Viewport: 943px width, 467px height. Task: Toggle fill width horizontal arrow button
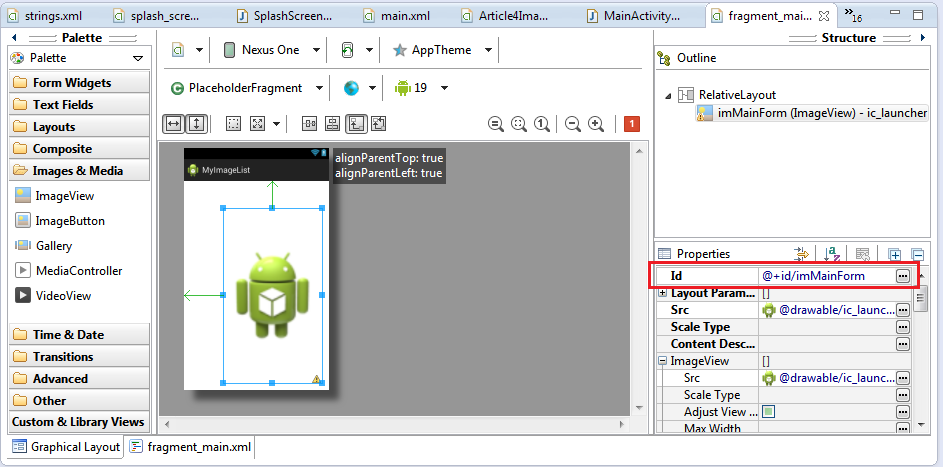(174, 124)
